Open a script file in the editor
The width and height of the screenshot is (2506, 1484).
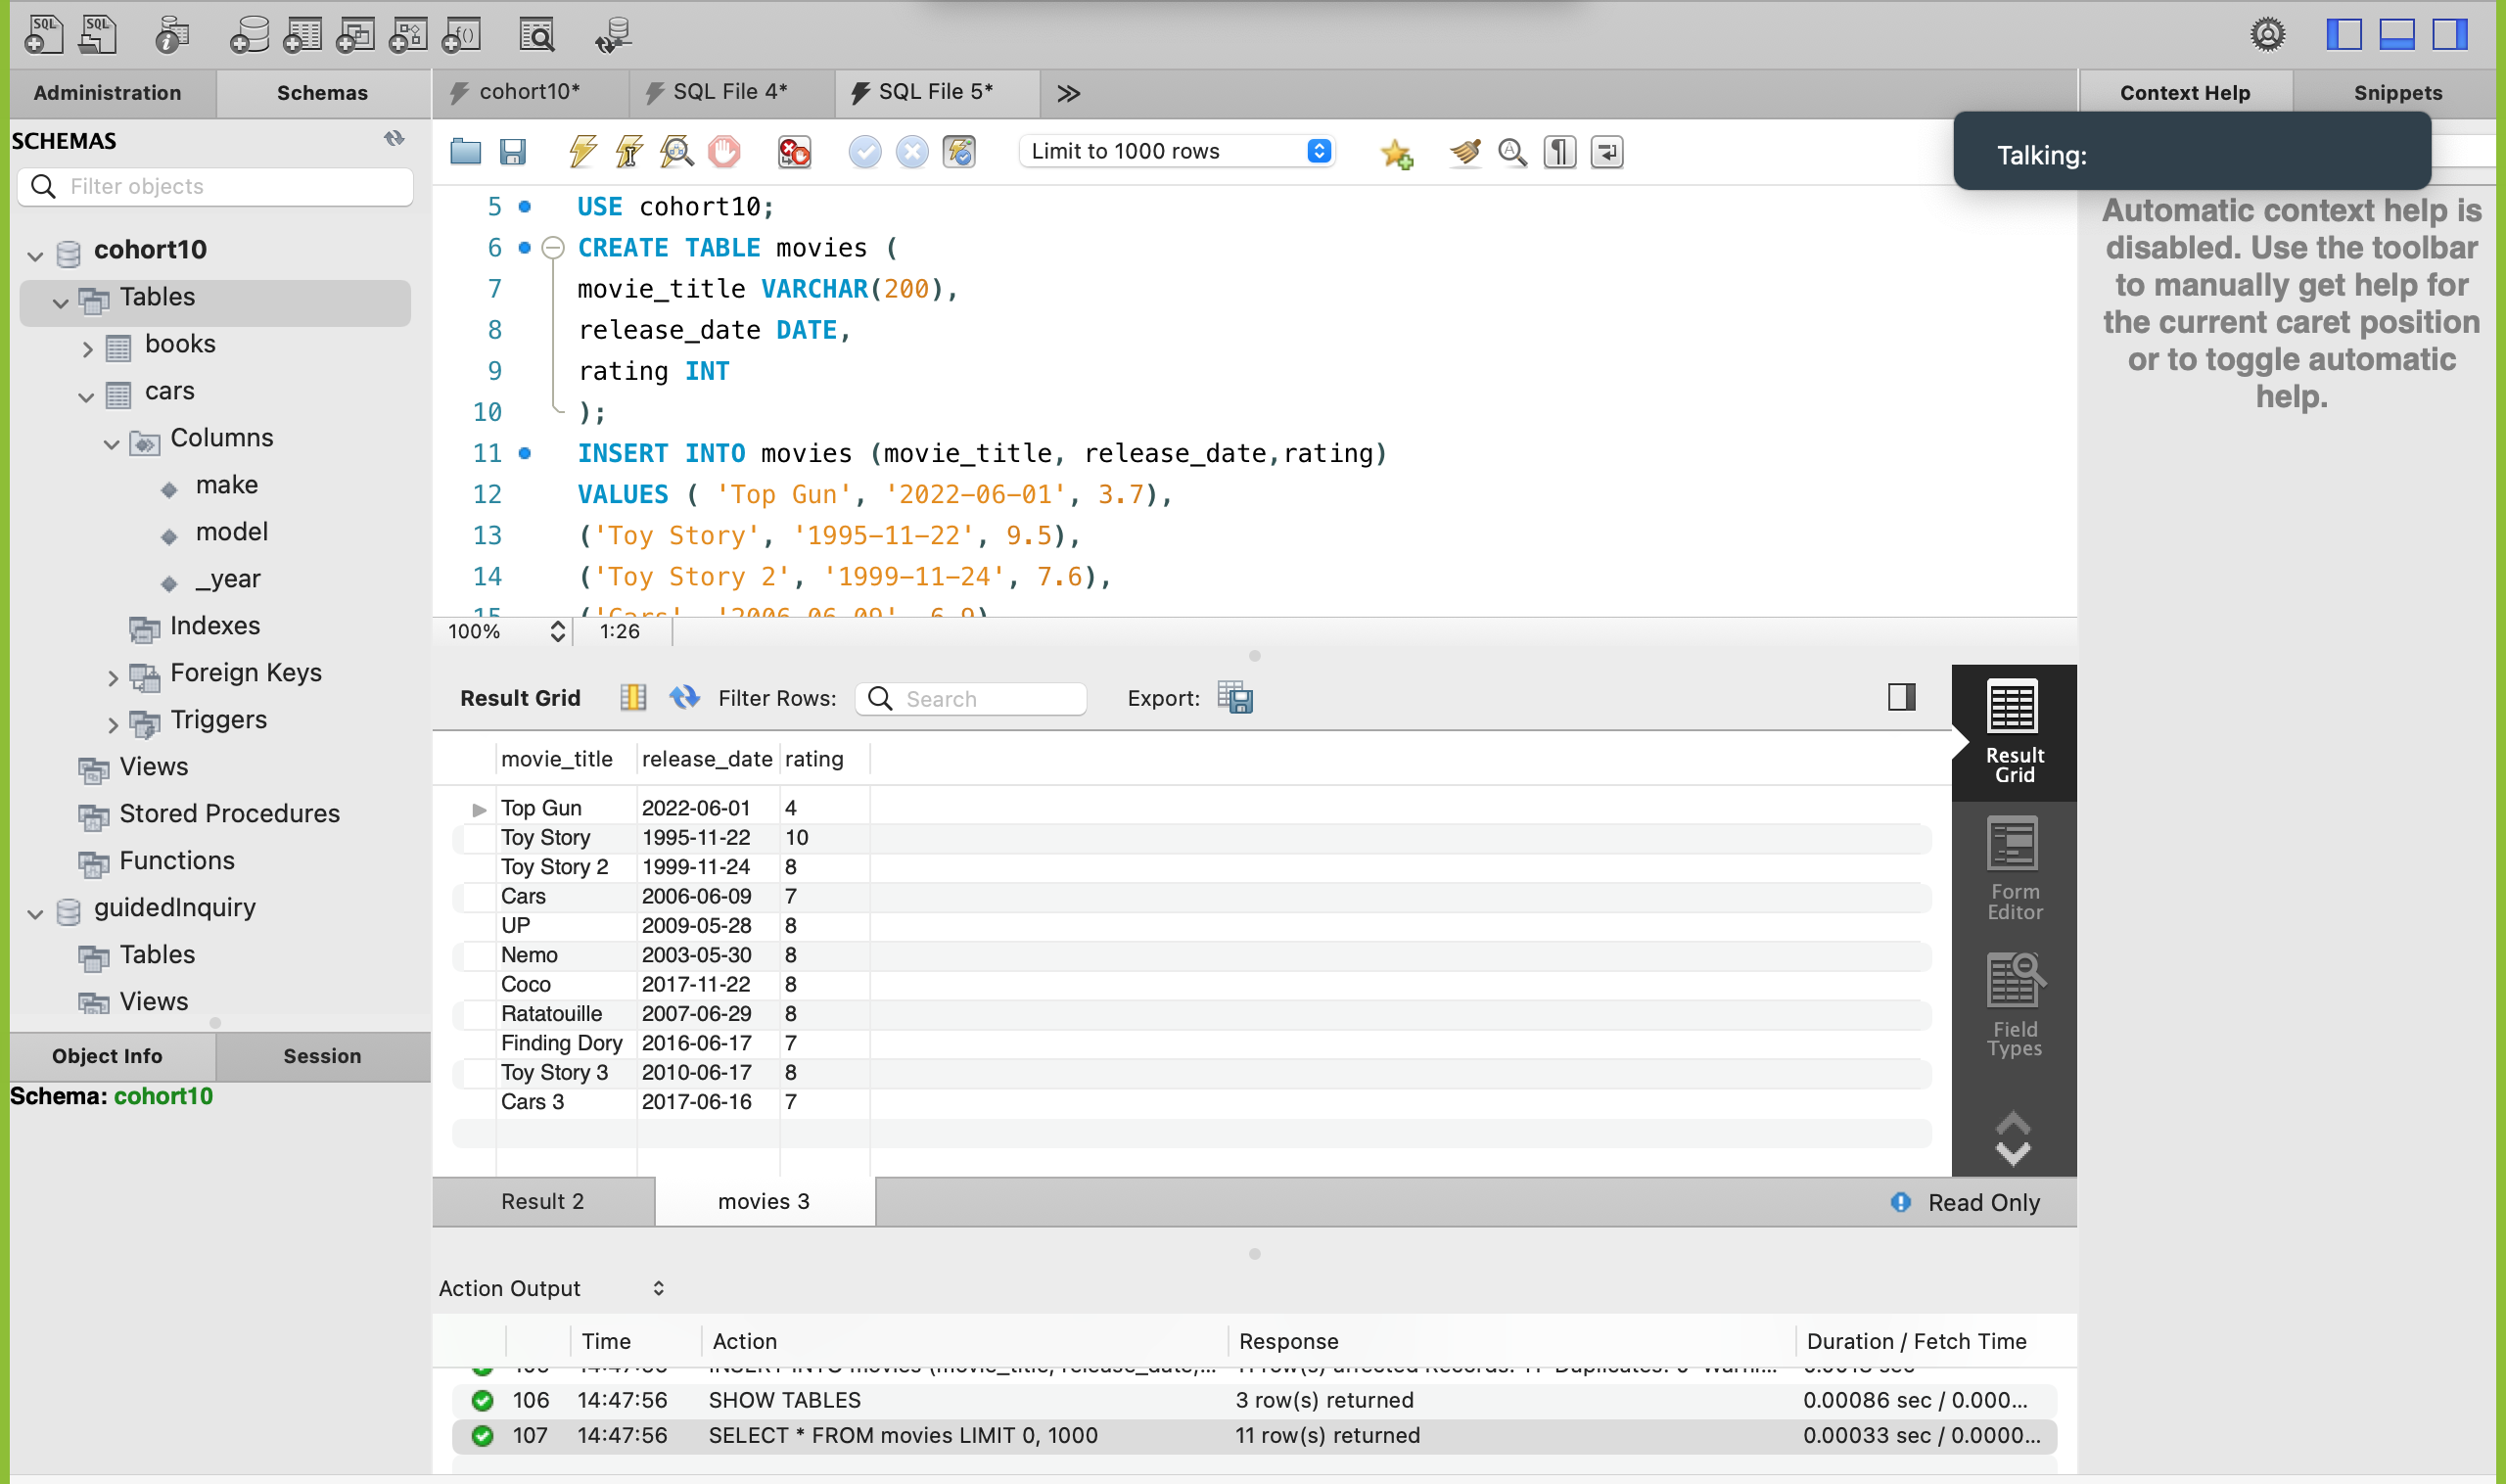466,152
